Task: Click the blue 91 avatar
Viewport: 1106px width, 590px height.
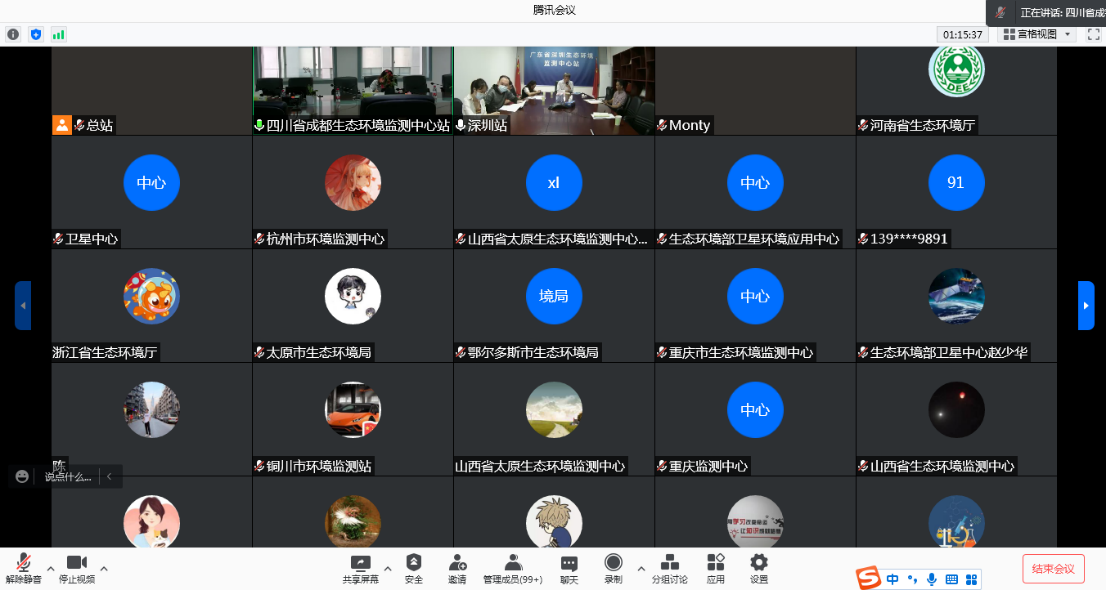Action: pos(956,183)
